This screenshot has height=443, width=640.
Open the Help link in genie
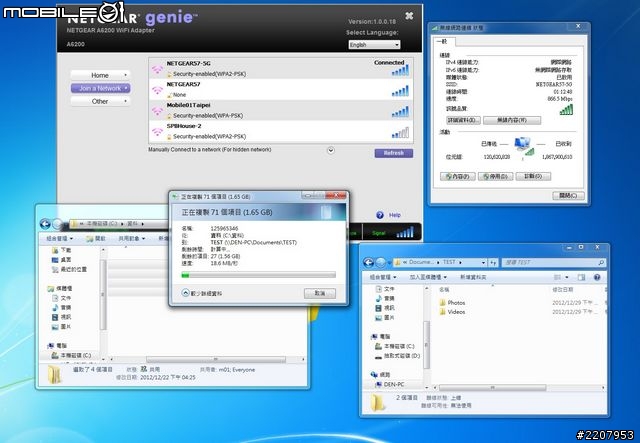pyautogui.click(x=395, y=215)
